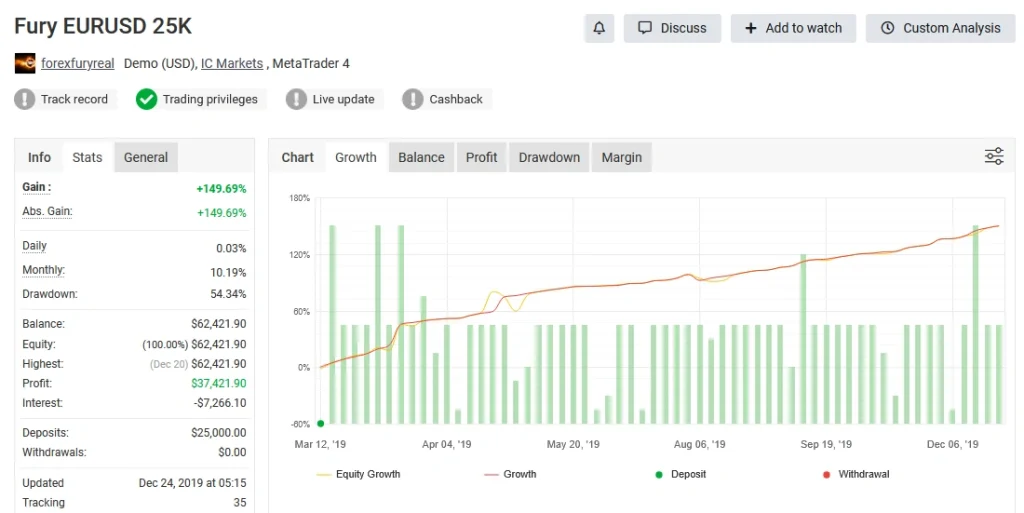
Task: Open Custom Analysis
Action: coord(940,28)
